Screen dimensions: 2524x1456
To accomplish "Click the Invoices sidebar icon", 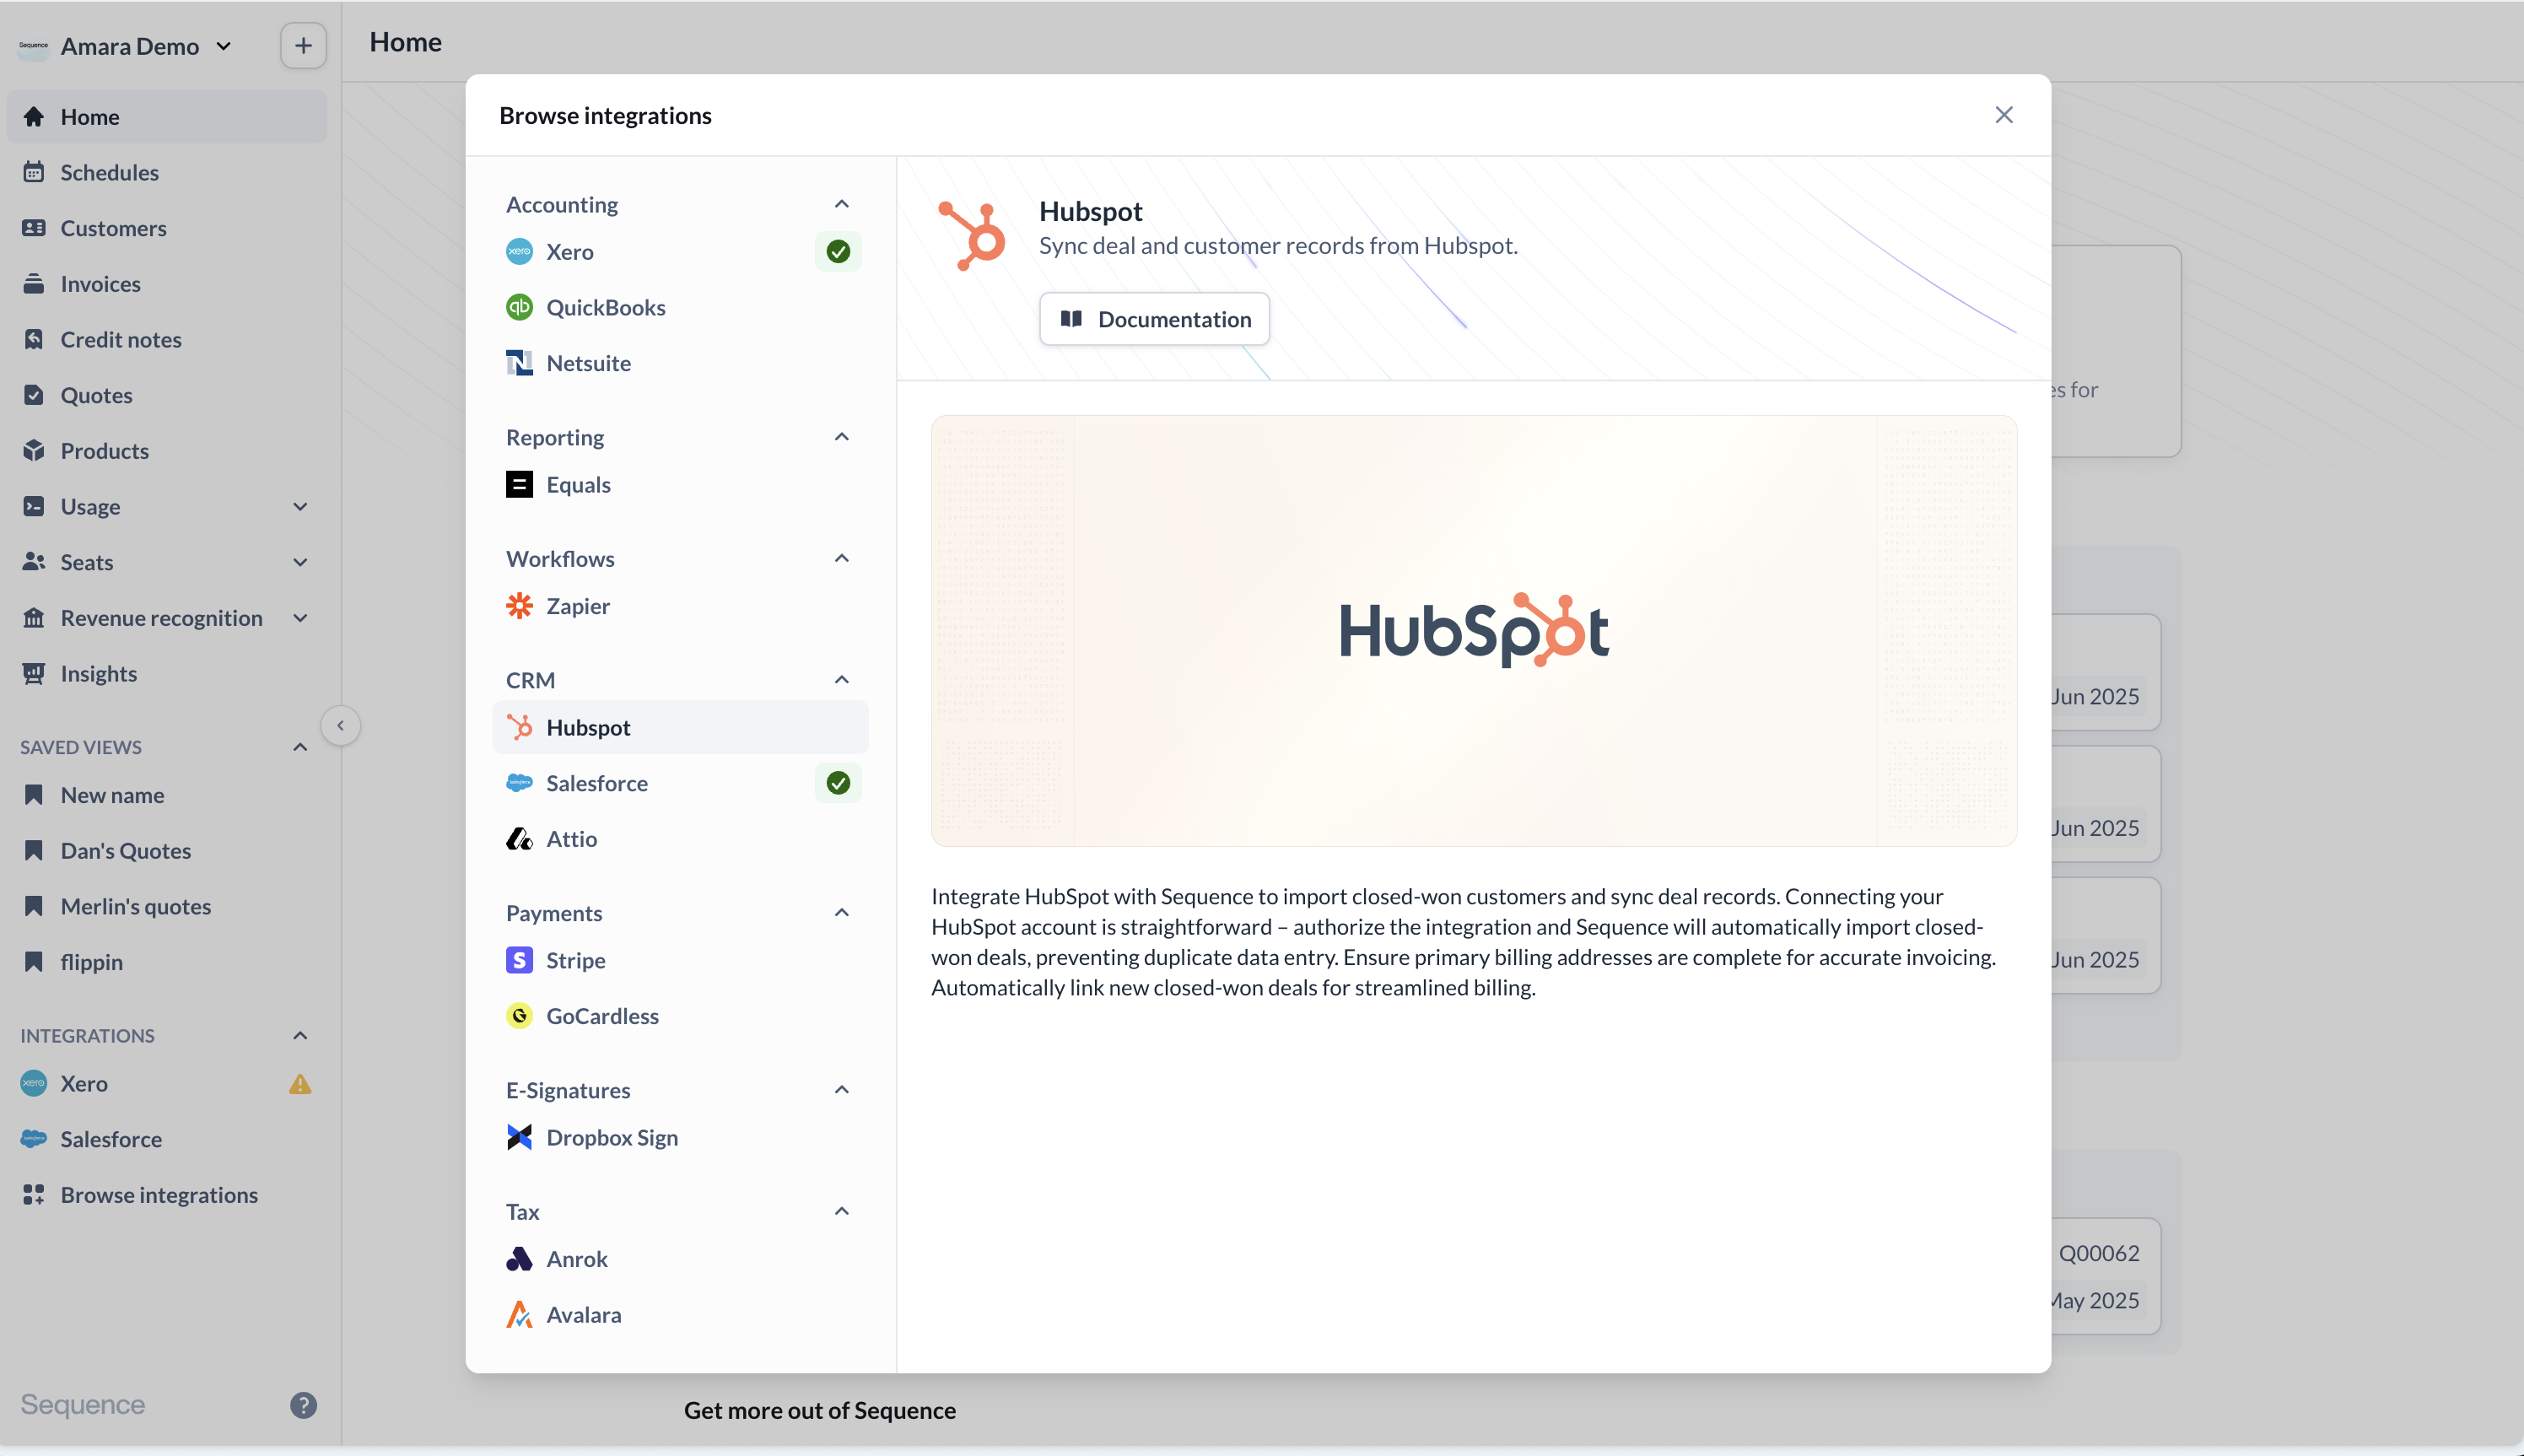I will (x=34, y=284).
